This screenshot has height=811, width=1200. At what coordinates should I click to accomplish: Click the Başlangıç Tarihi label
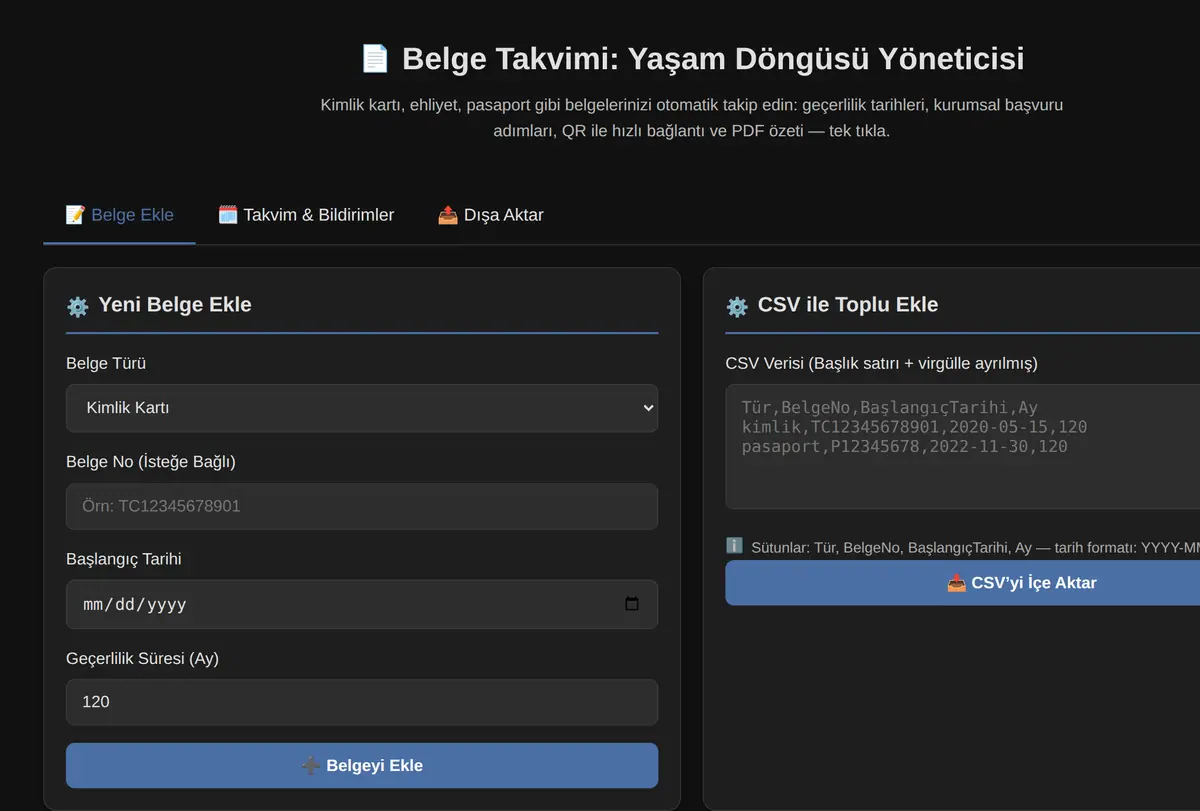click(x=124, y=559)
